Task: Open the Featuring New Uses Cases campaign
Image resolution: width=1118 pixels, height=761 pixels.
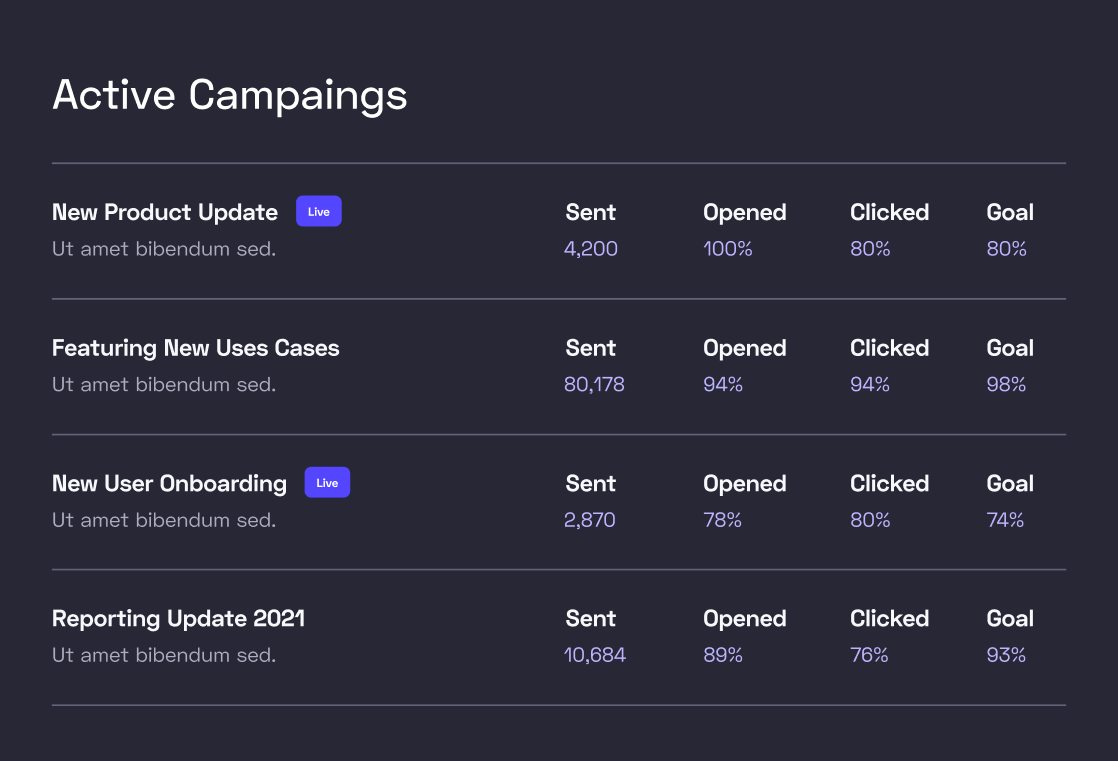Action: coord(195,348)
